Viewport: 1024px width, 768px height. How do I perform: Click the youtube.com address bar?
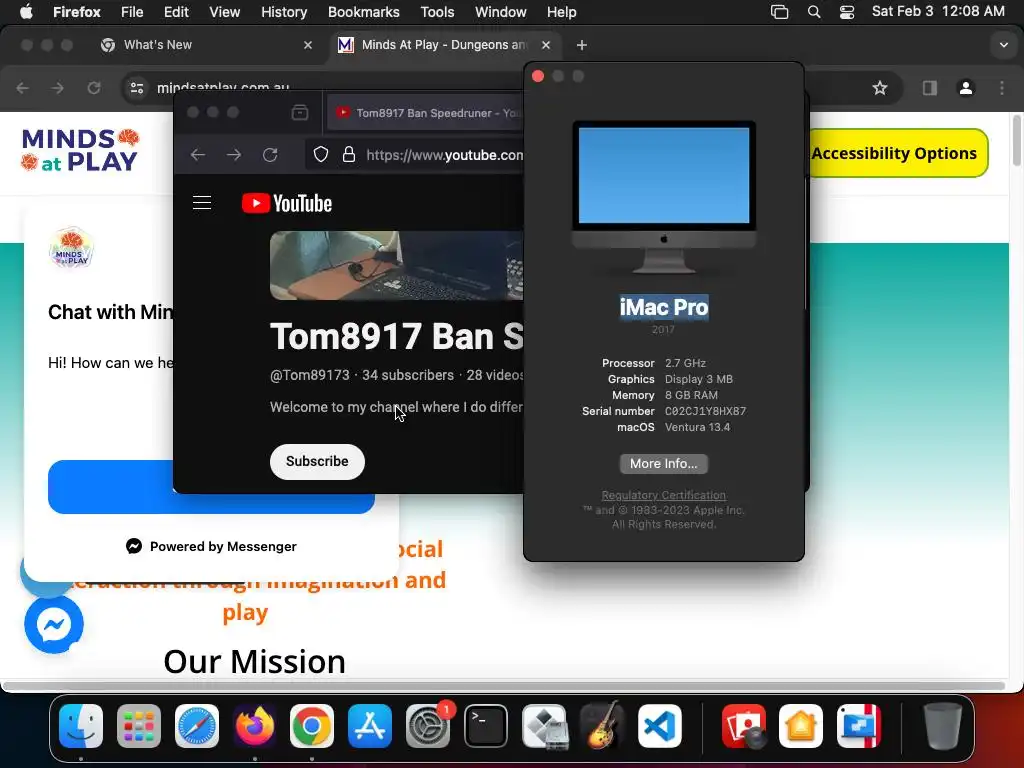[444, 155]
